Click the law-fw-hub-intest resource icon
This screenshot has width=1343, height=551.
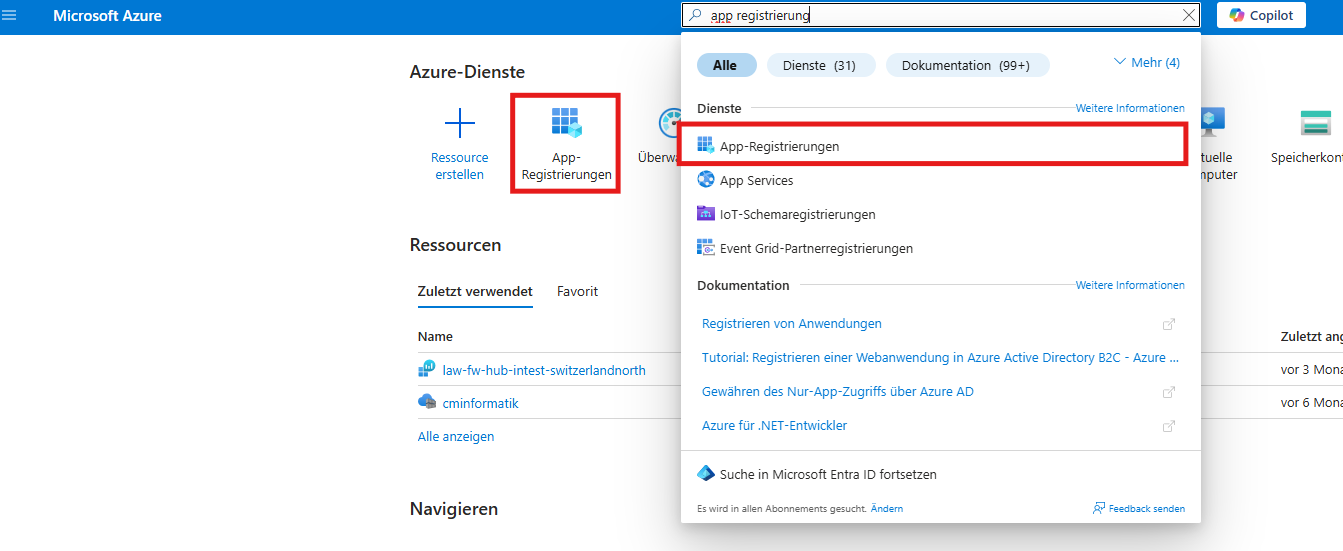(x=427, y=369)
